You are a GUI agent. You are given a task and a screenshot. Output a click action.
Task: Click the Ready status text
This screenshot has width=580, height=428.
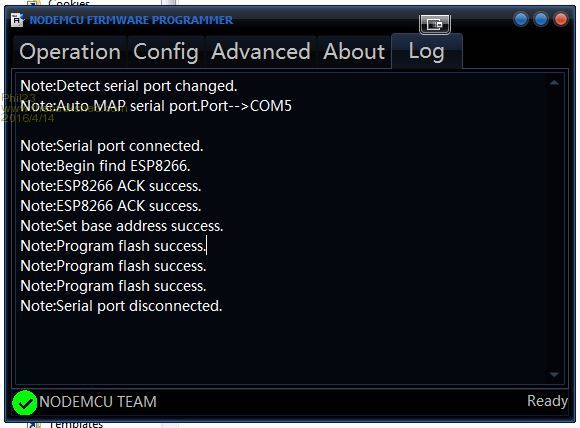pyautogui.click(x=547, y=401)
